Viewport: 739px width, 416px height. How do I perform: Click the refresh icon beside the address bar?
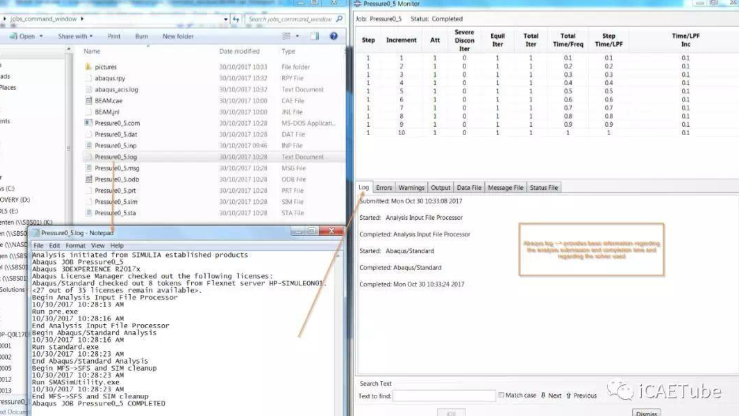coord(236,19)
